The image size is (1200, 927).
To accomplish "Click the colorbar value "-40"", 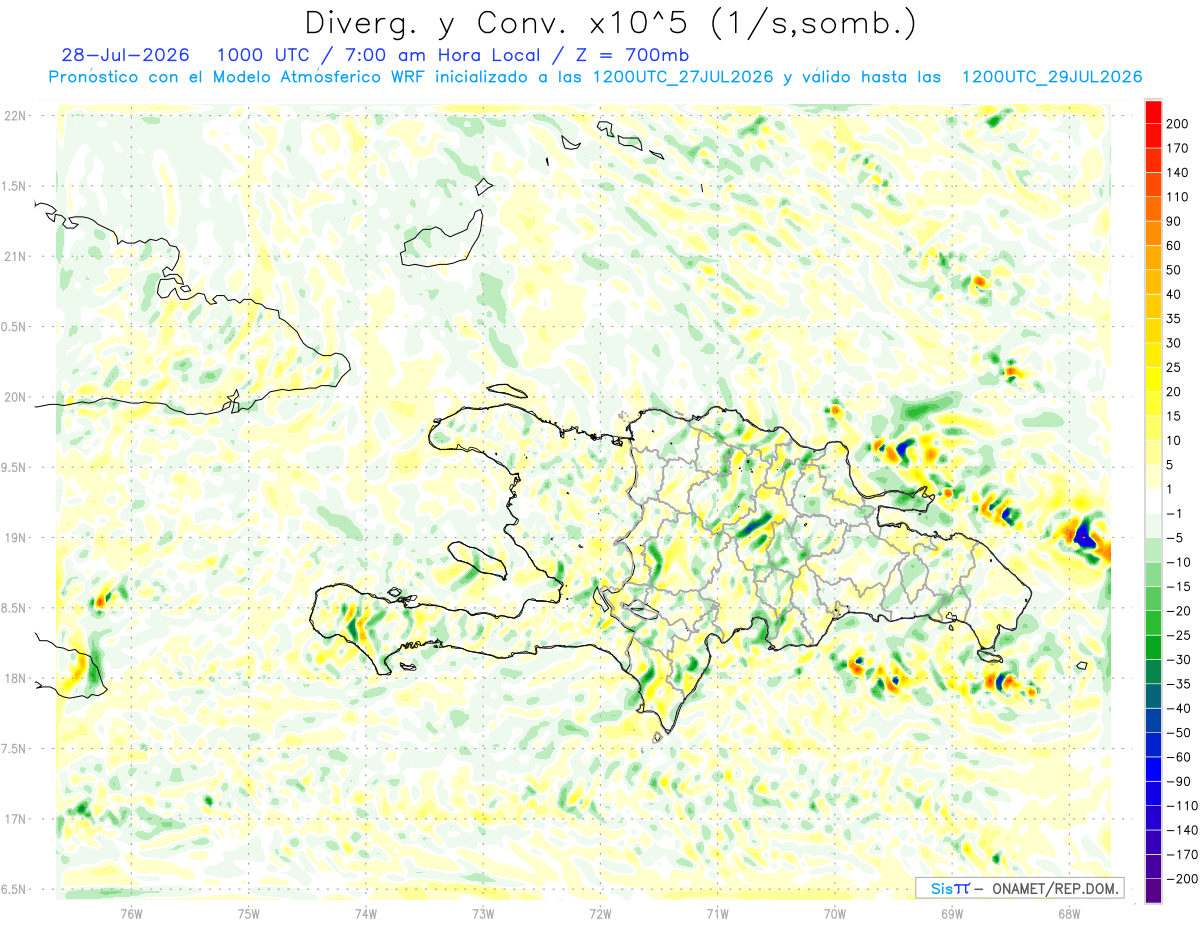I will pos(1178,708).
